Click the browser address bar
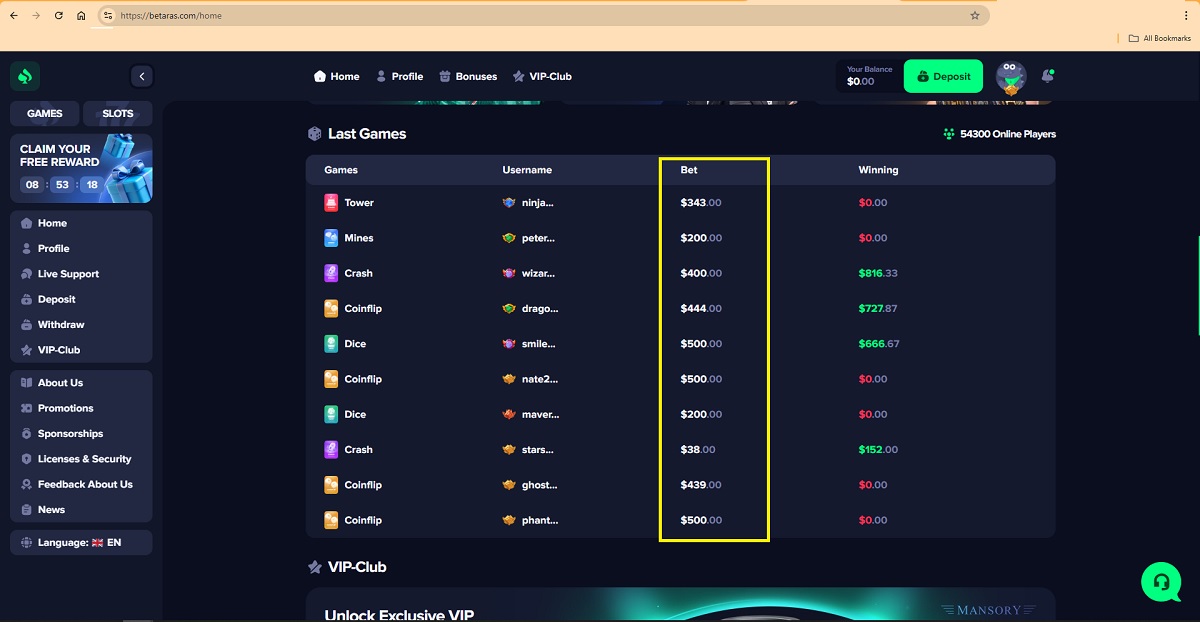Image resolution: width=1200 pixels, height=622 pixels. [x=540, y=16]
